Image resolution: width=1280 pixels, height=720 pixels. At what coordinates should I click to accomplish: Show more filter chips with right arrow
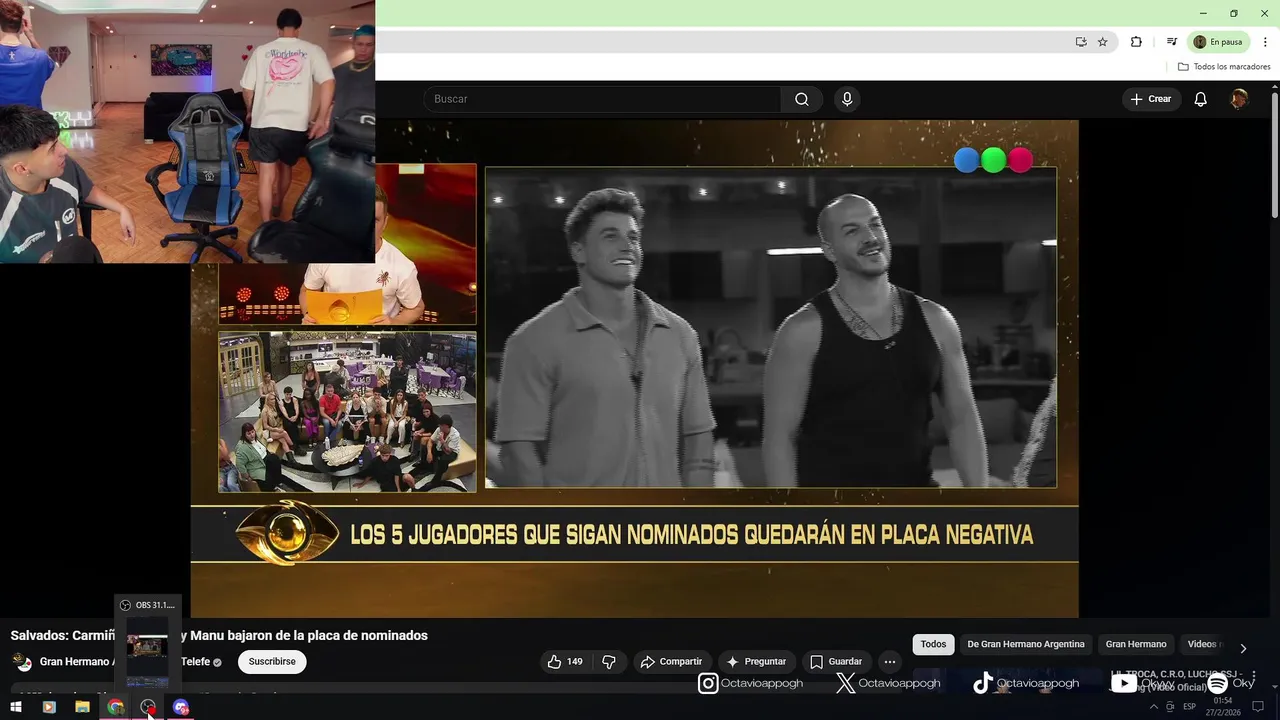1243,648
